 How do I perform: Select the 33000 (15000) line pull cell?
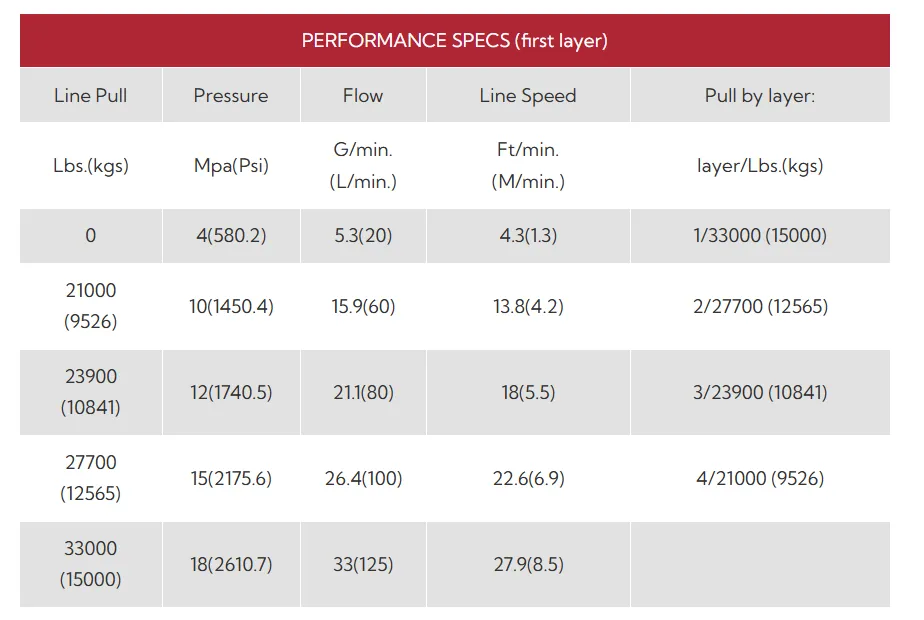tap(91, 564)
